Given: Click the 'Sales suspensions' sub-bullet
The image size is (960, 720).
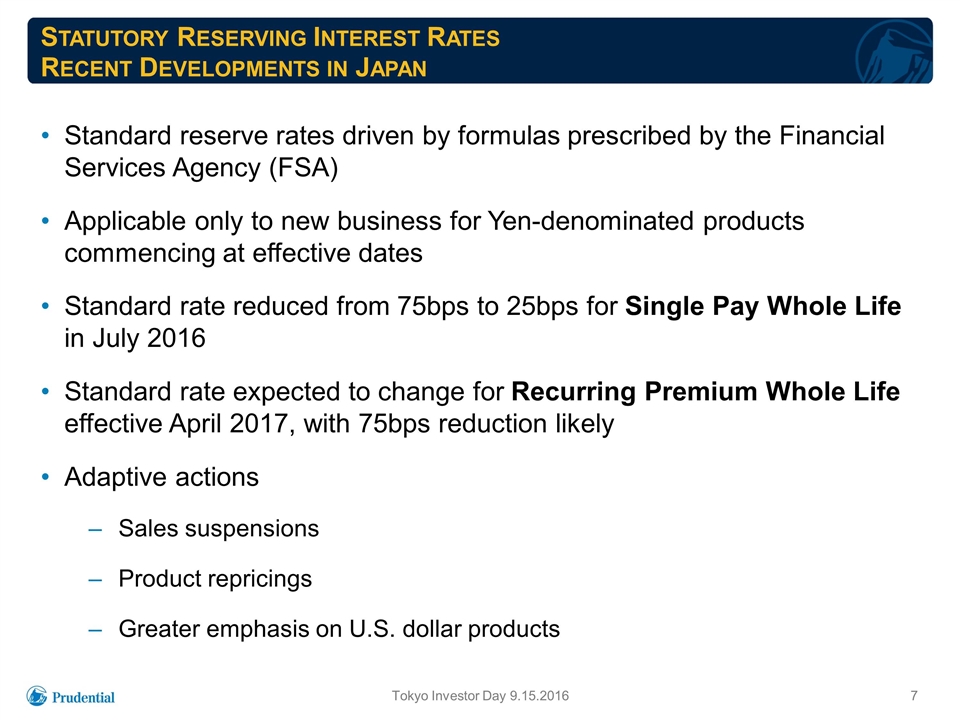Looking at the screenshot, I should 219,528.
